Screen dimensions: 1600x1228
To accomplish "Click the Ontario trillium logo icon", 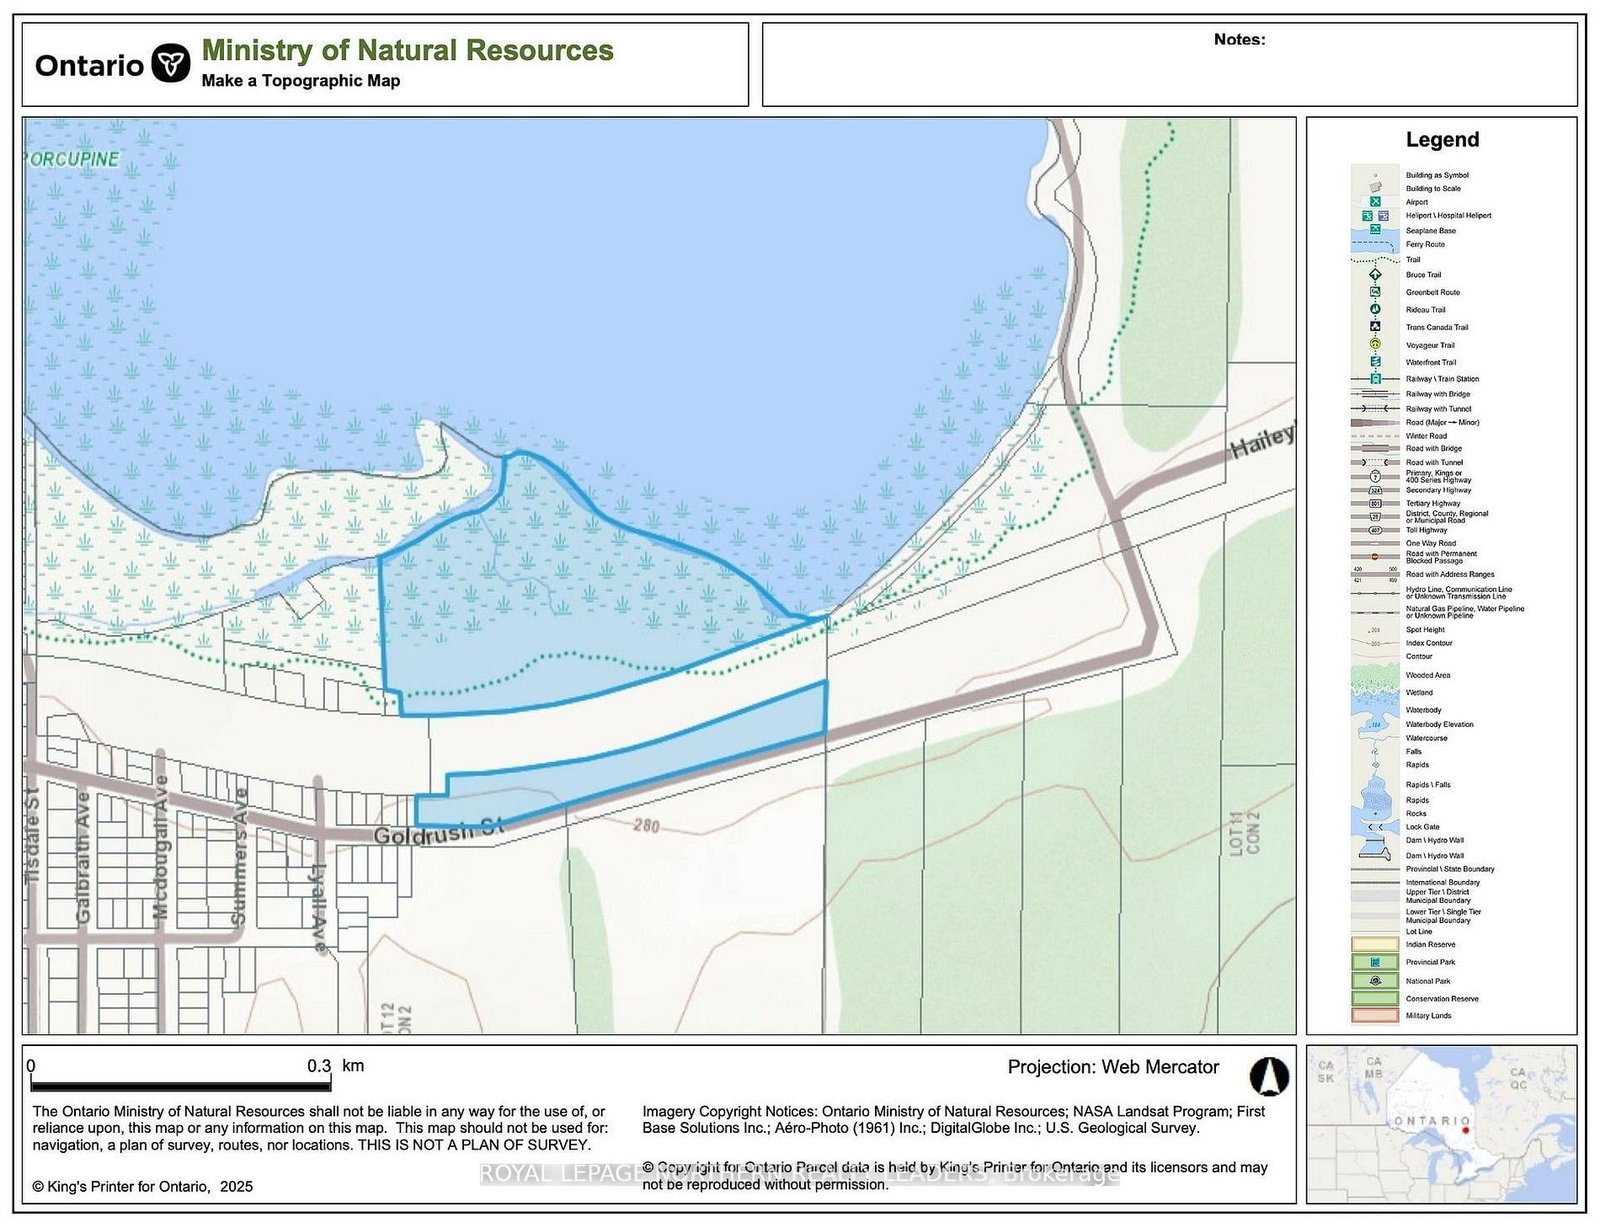I will tap(171, 64).
